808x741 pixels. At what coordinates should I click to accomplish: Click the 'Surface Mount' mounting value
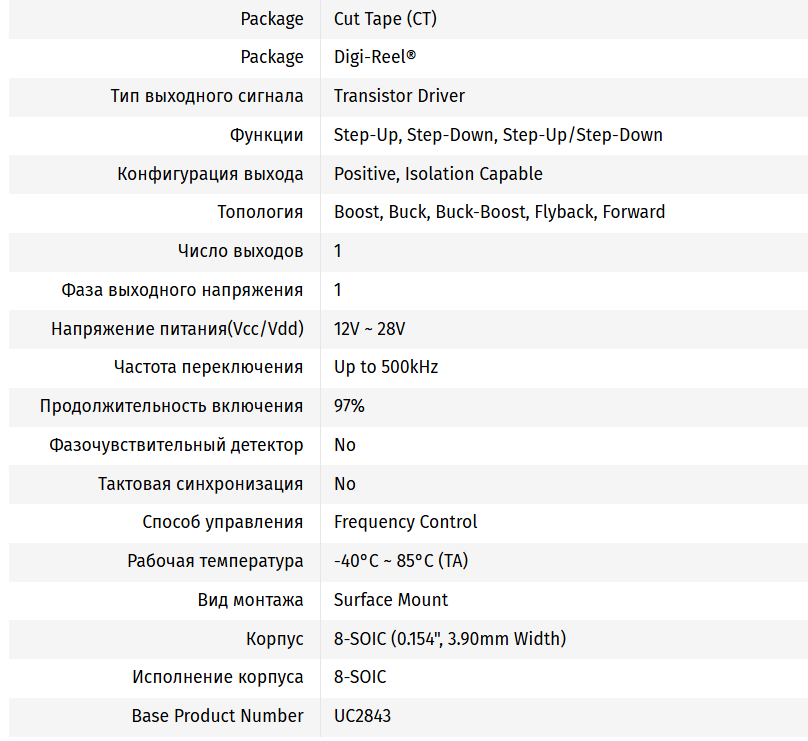tap(391, 600)
